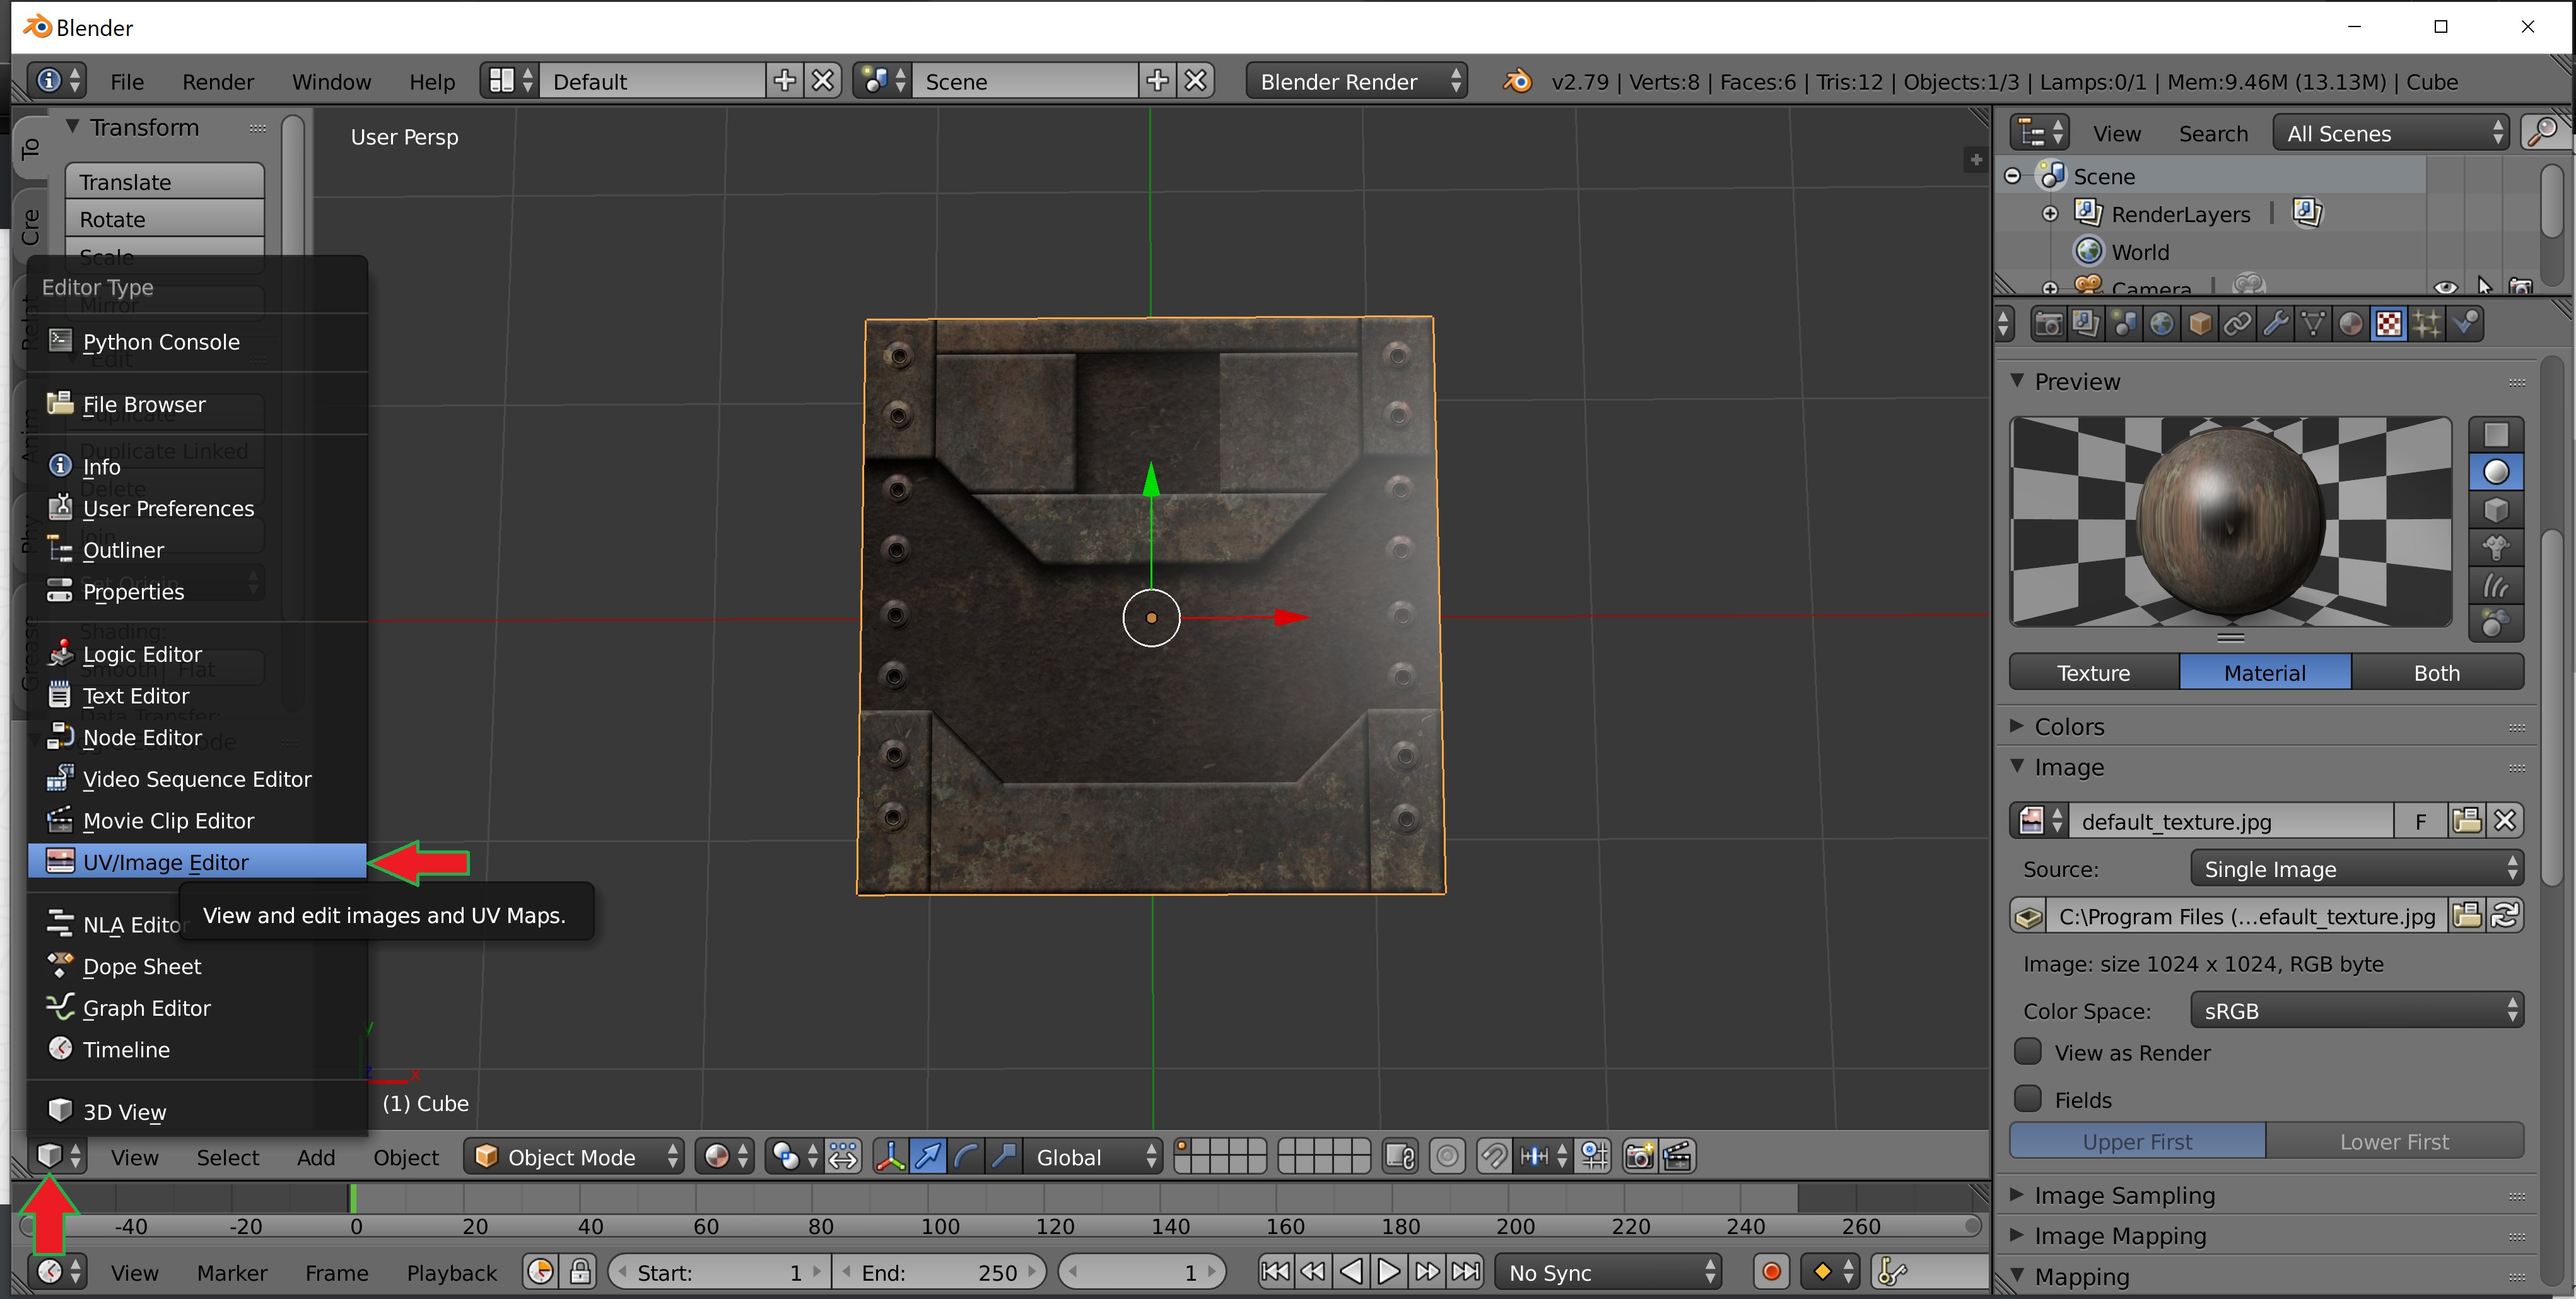The image size is (2576, 1299).
Task: Open the All Scenes outliner filter dropdown
Action: (x=2391, y=132)
